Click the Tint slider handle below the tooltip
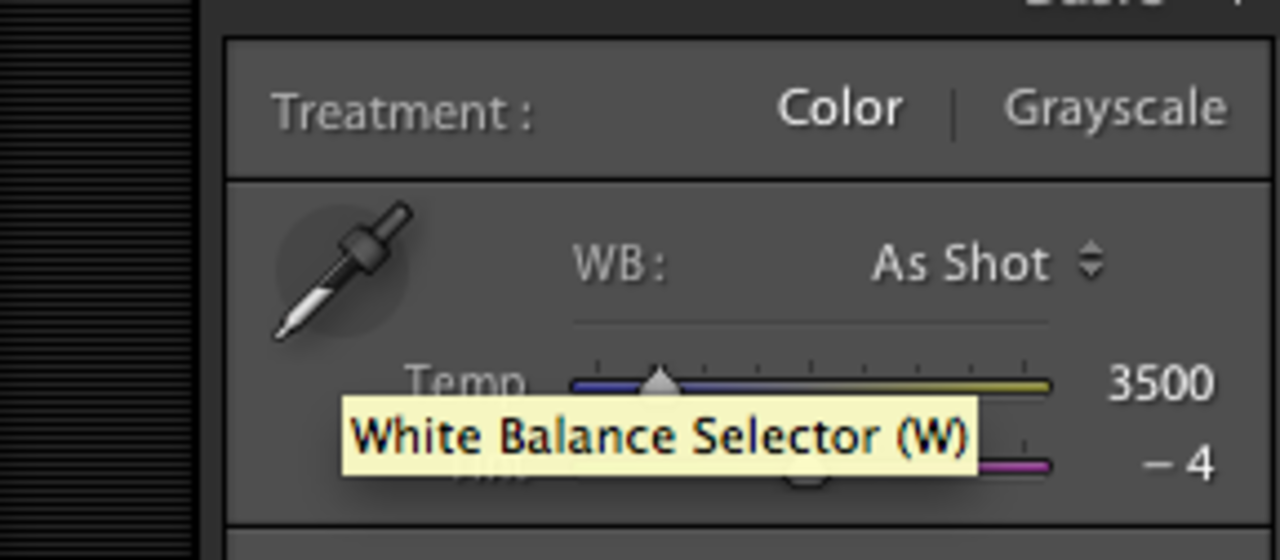Screen dimensions: 1280x560 tap(806, 480)
